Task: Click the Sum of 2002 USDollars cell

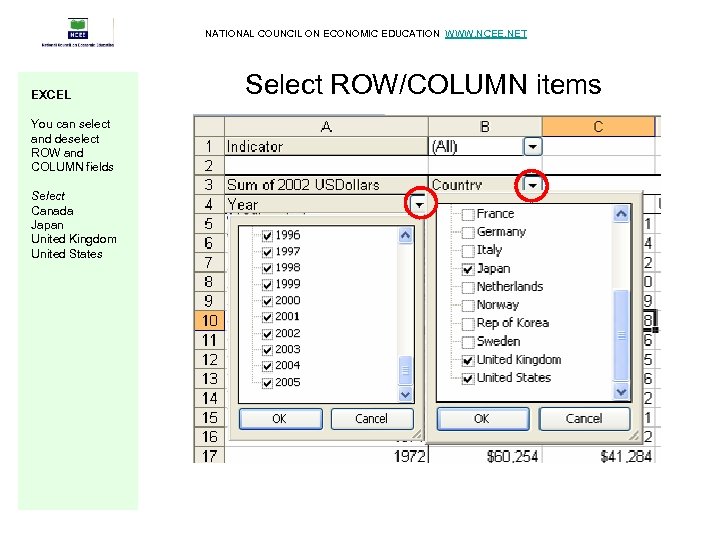Action: [x=326, y=185]
